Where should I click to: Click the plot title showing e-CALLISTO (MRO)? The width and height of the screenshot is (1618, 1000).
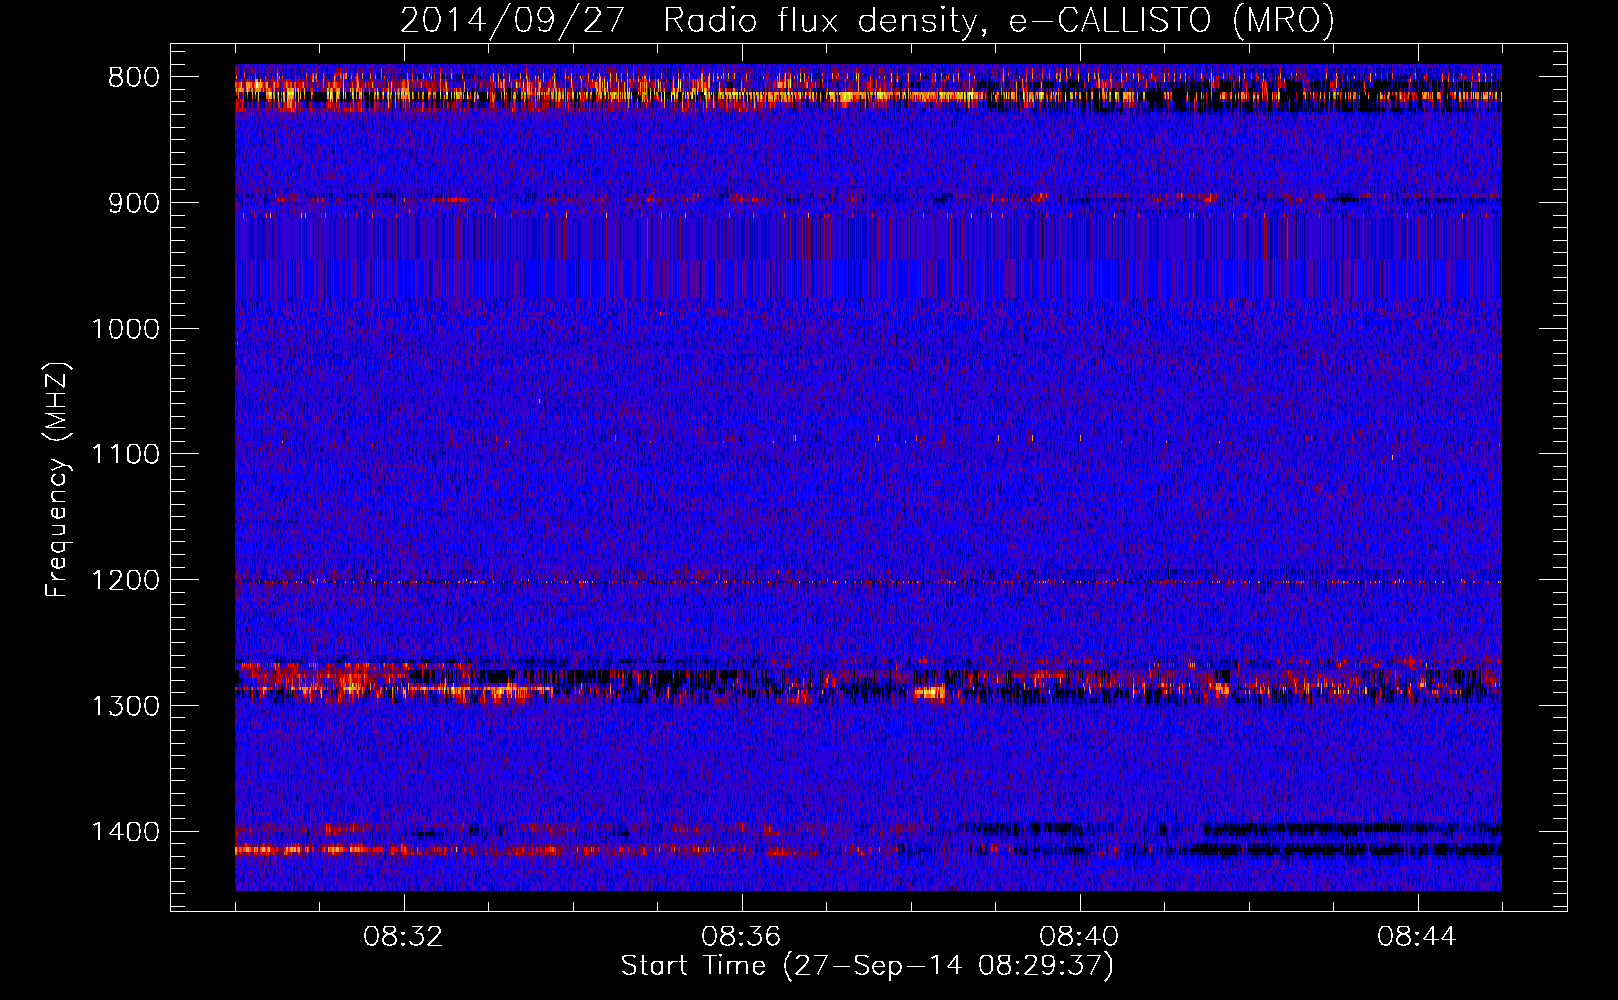click(x=867, y=21)
